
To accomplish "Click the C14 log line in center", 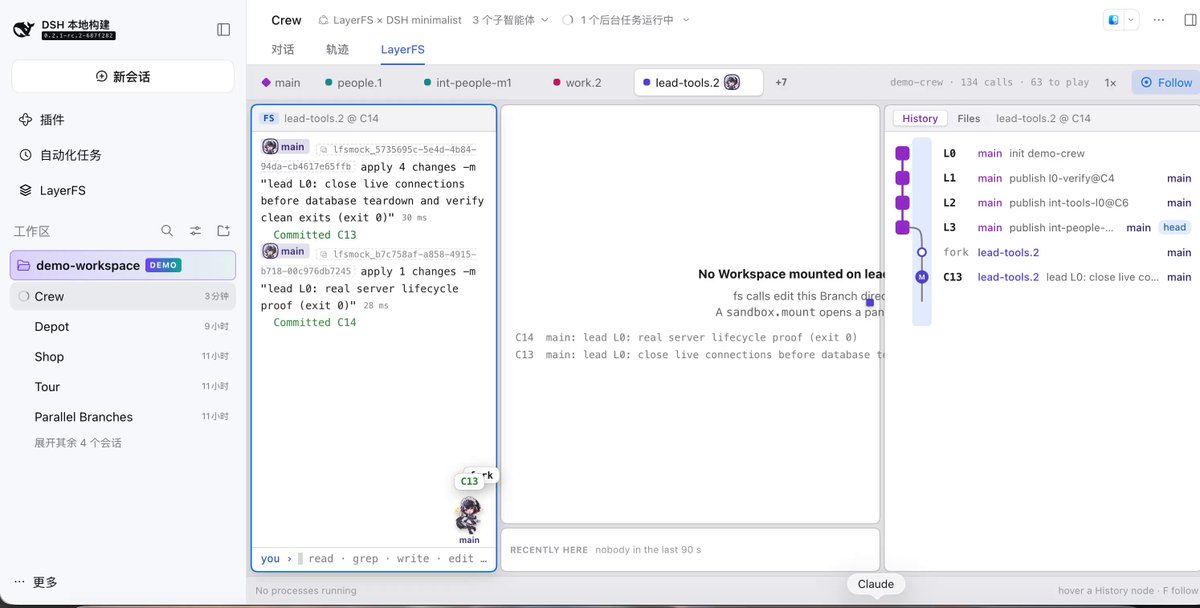I will 686,337.
